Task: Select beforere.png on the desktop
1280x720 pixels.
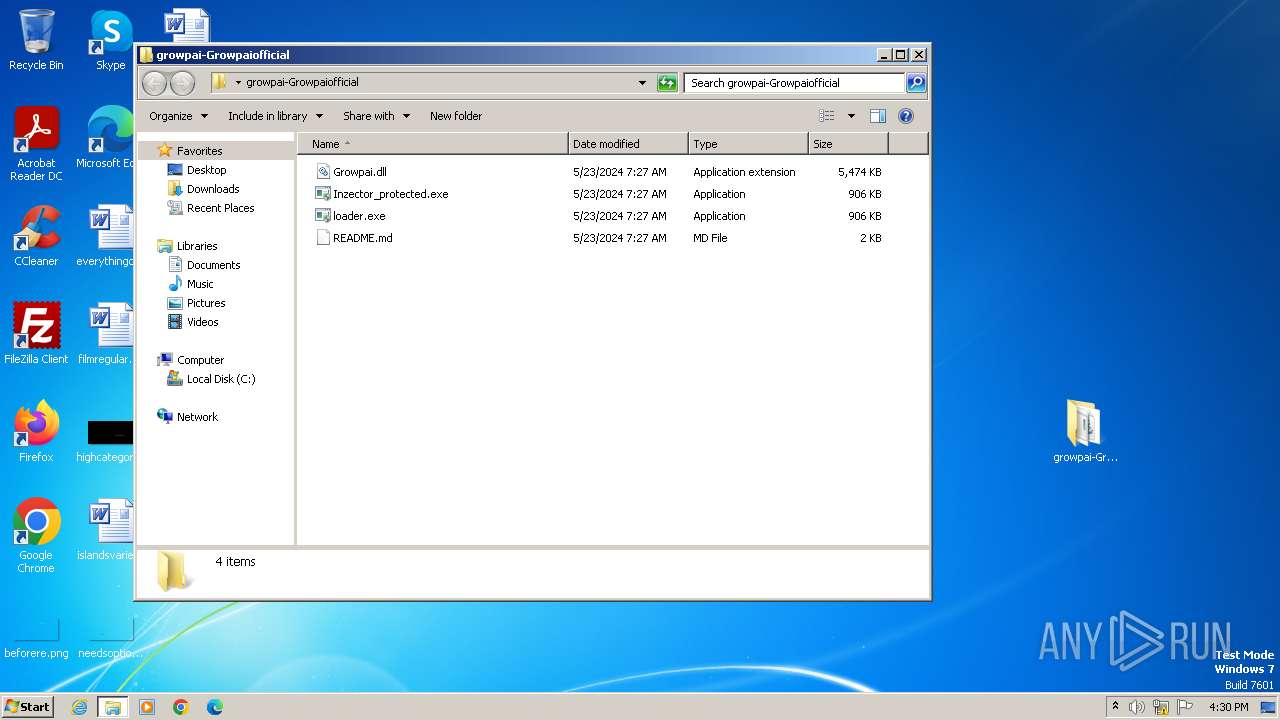Action: (36, 638)
